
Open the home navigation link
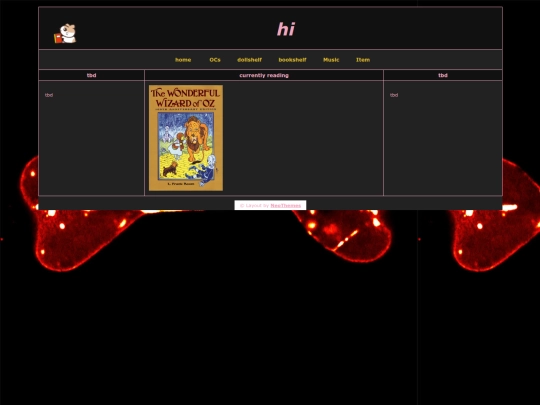[183, 60]
